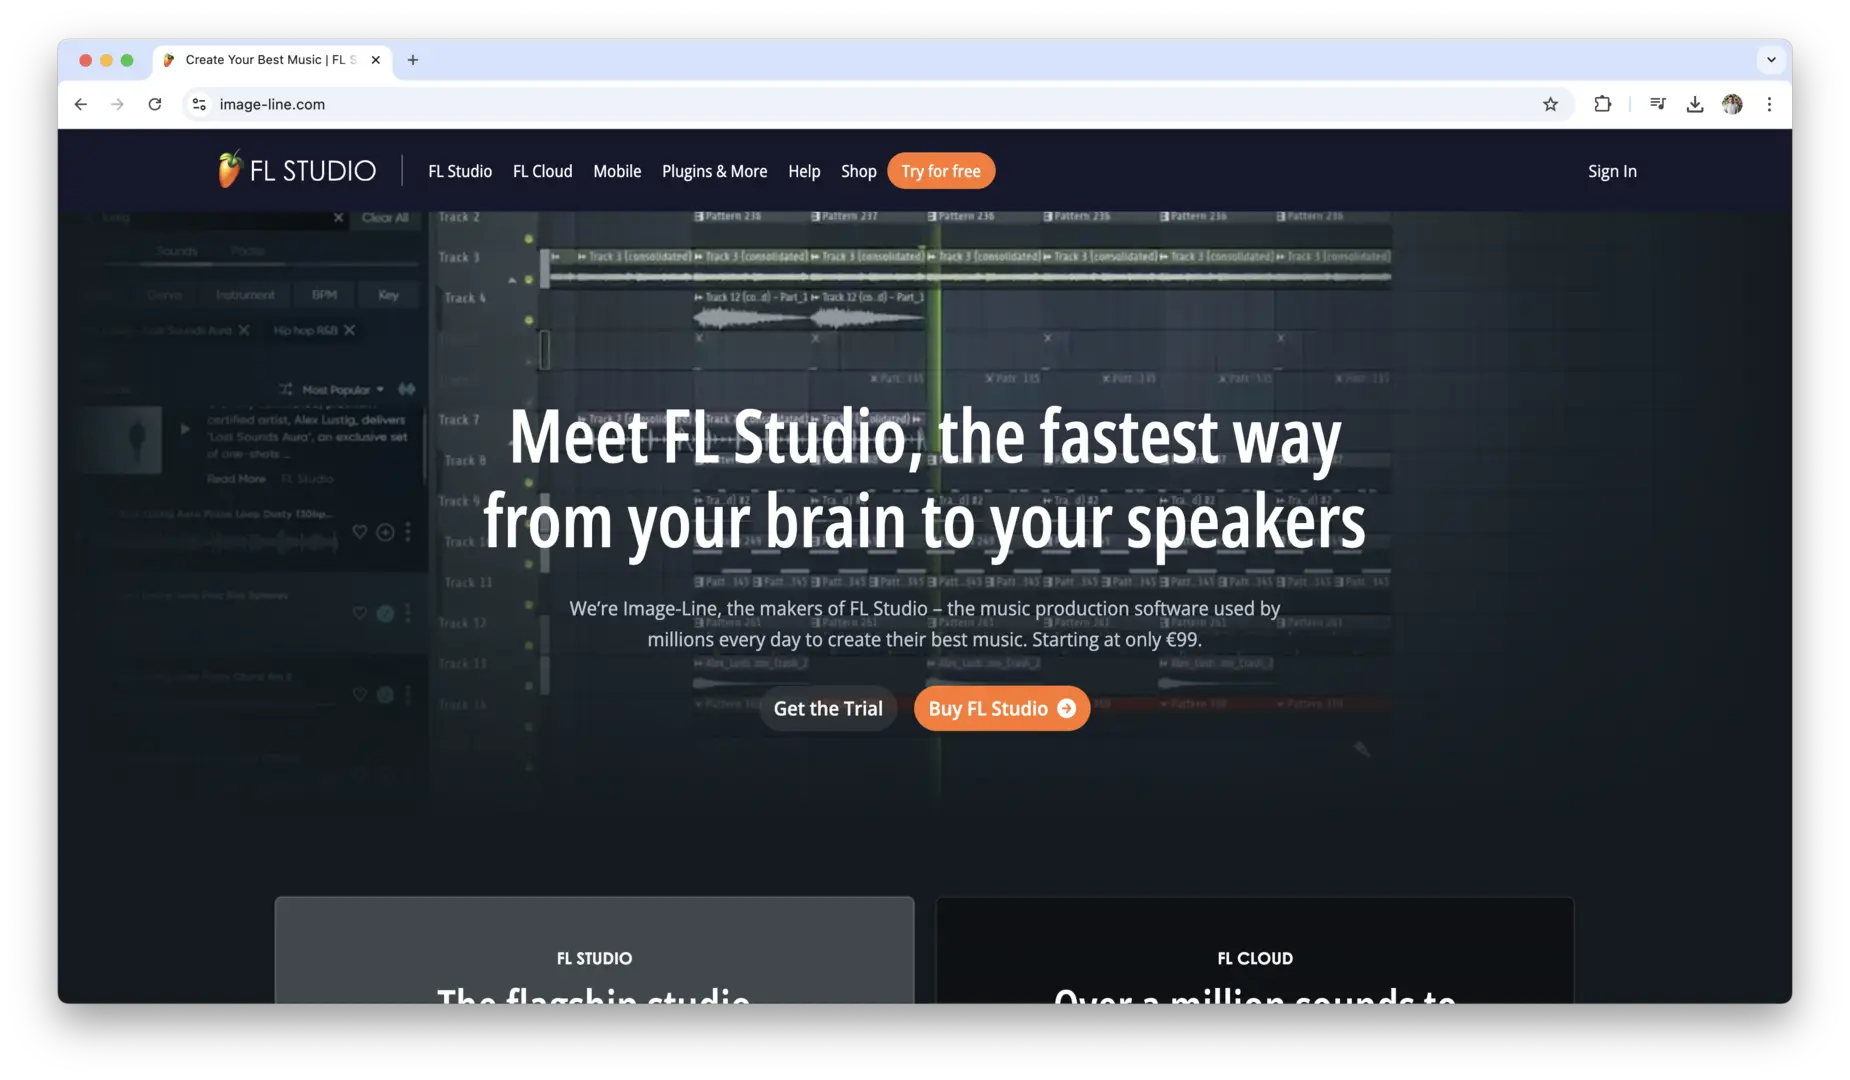Open a new browser tab
The image size is (1850, 1080).
(x=413, y=60)
